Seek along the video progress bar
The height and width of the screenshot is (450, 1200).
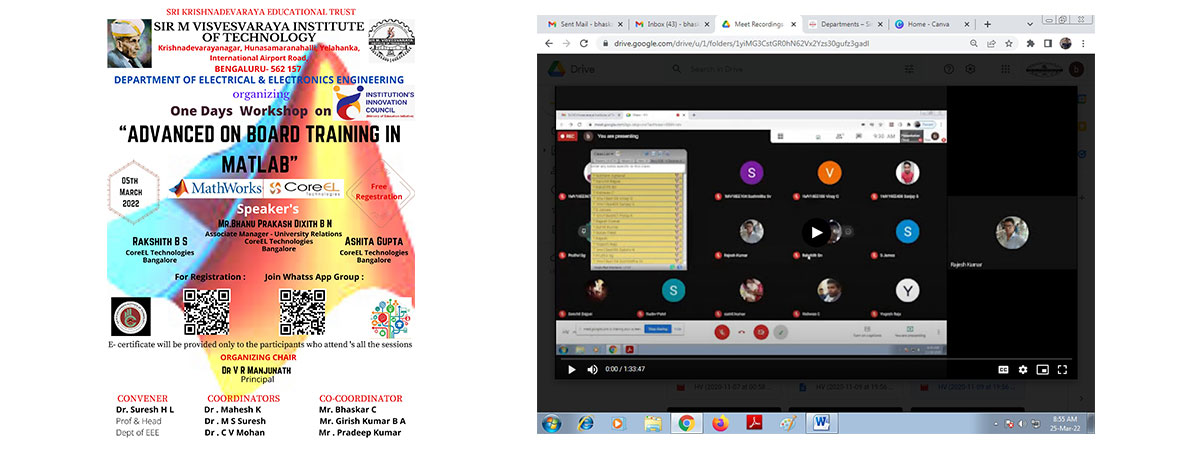click(x=816, y=357)
